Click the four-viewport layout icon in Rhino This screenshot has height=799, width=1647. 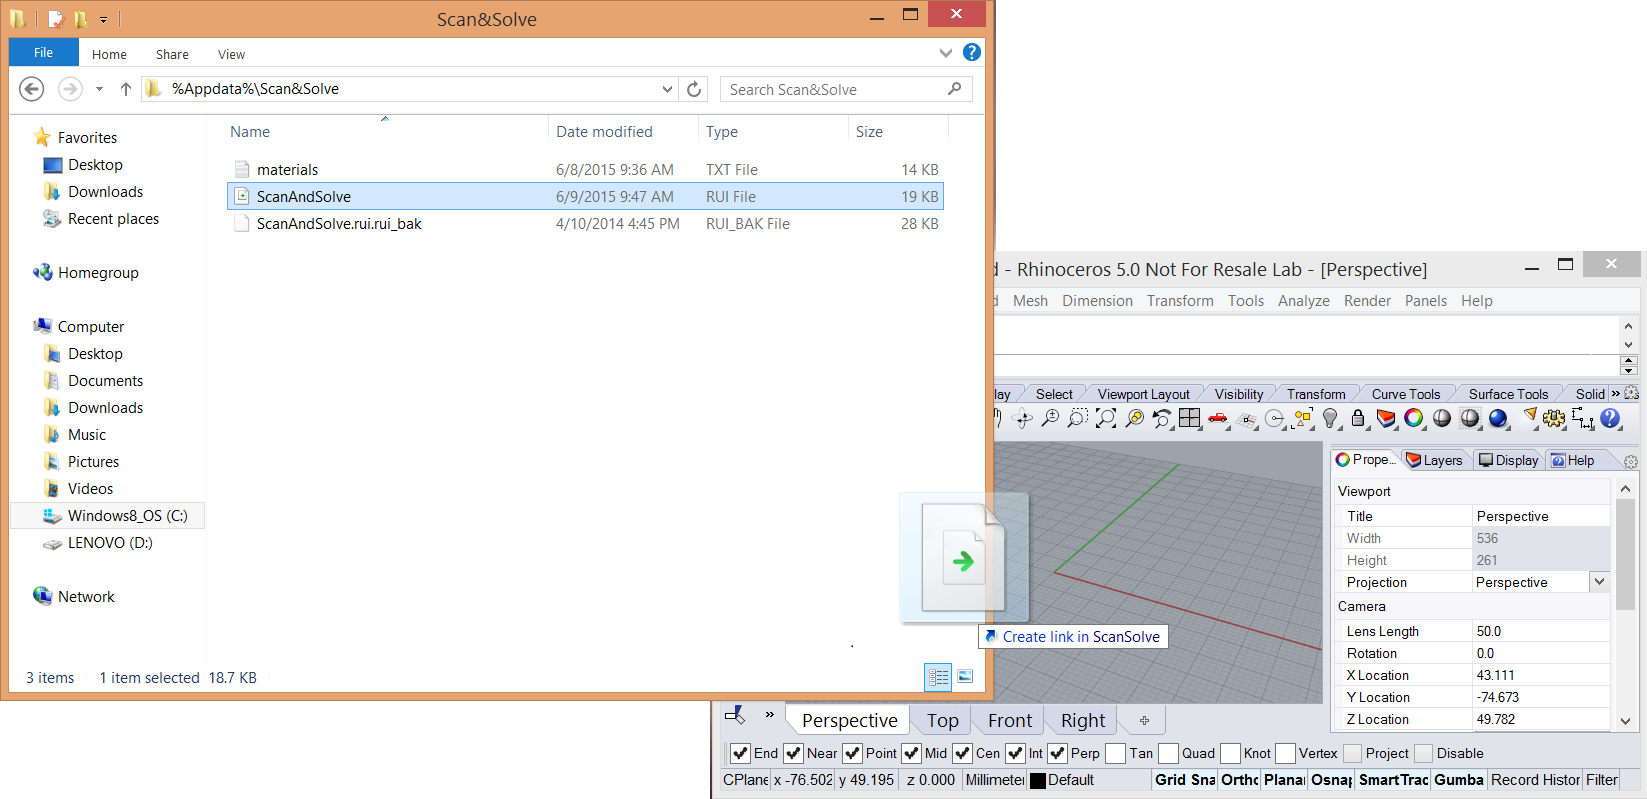1190,419
